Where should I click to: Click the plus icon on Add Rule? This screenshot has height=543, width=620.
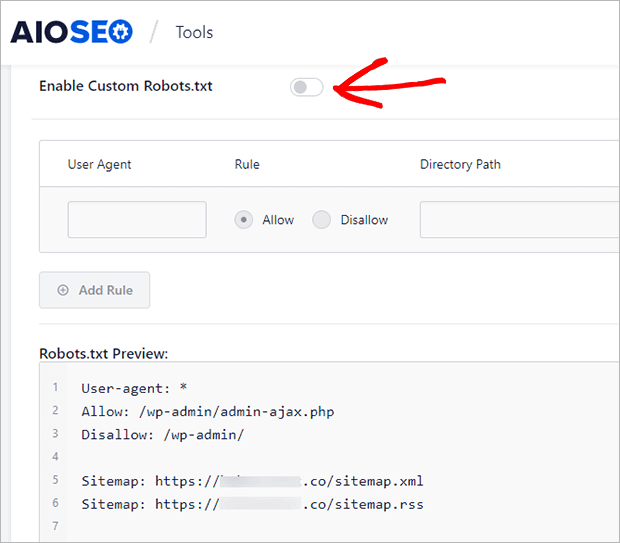[x=63, y=290]
